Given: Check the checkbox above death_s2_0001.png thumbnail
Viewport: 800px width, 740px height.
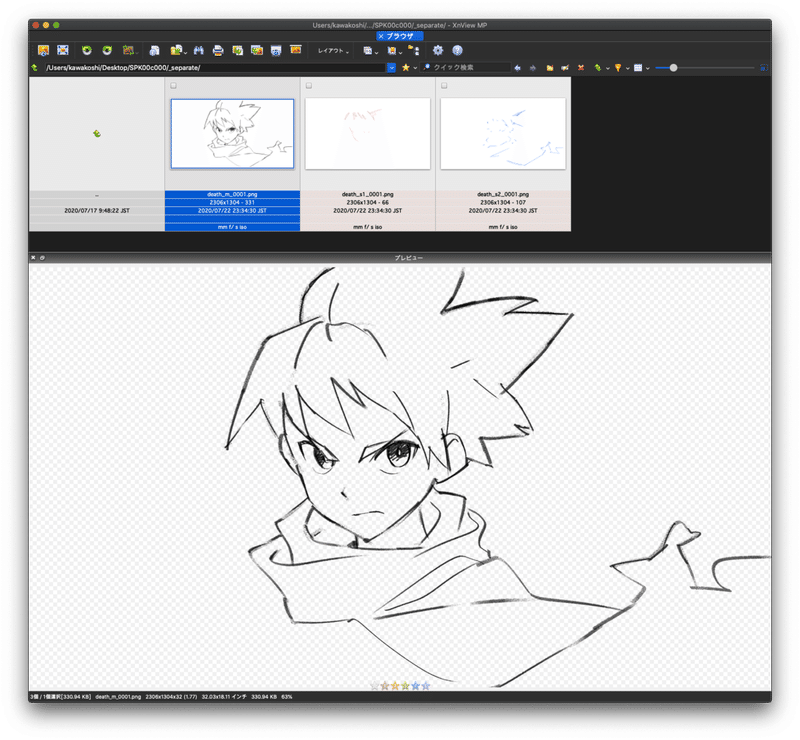Looking at the screenshot, I should pos(444,86).
